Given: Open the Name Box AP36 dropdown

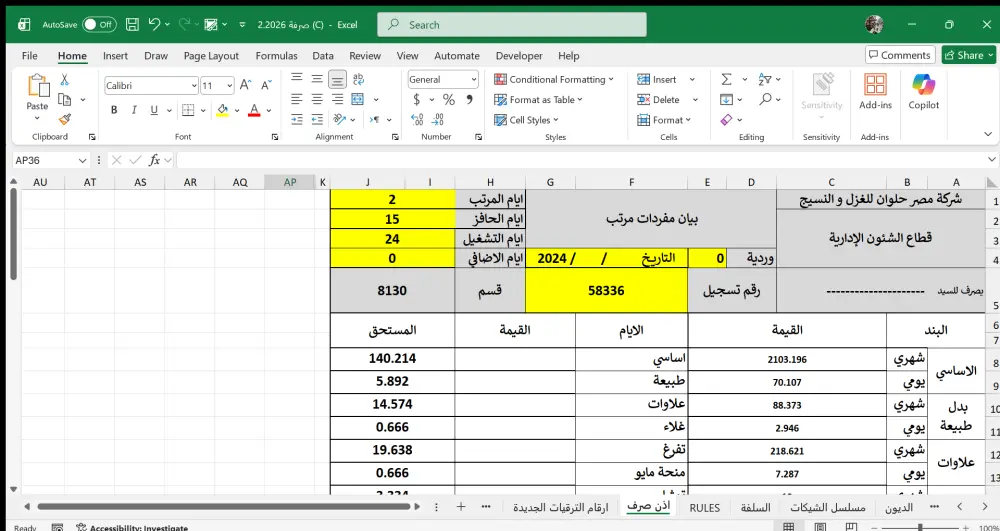Looking at the screenshot, I should 82,160.
